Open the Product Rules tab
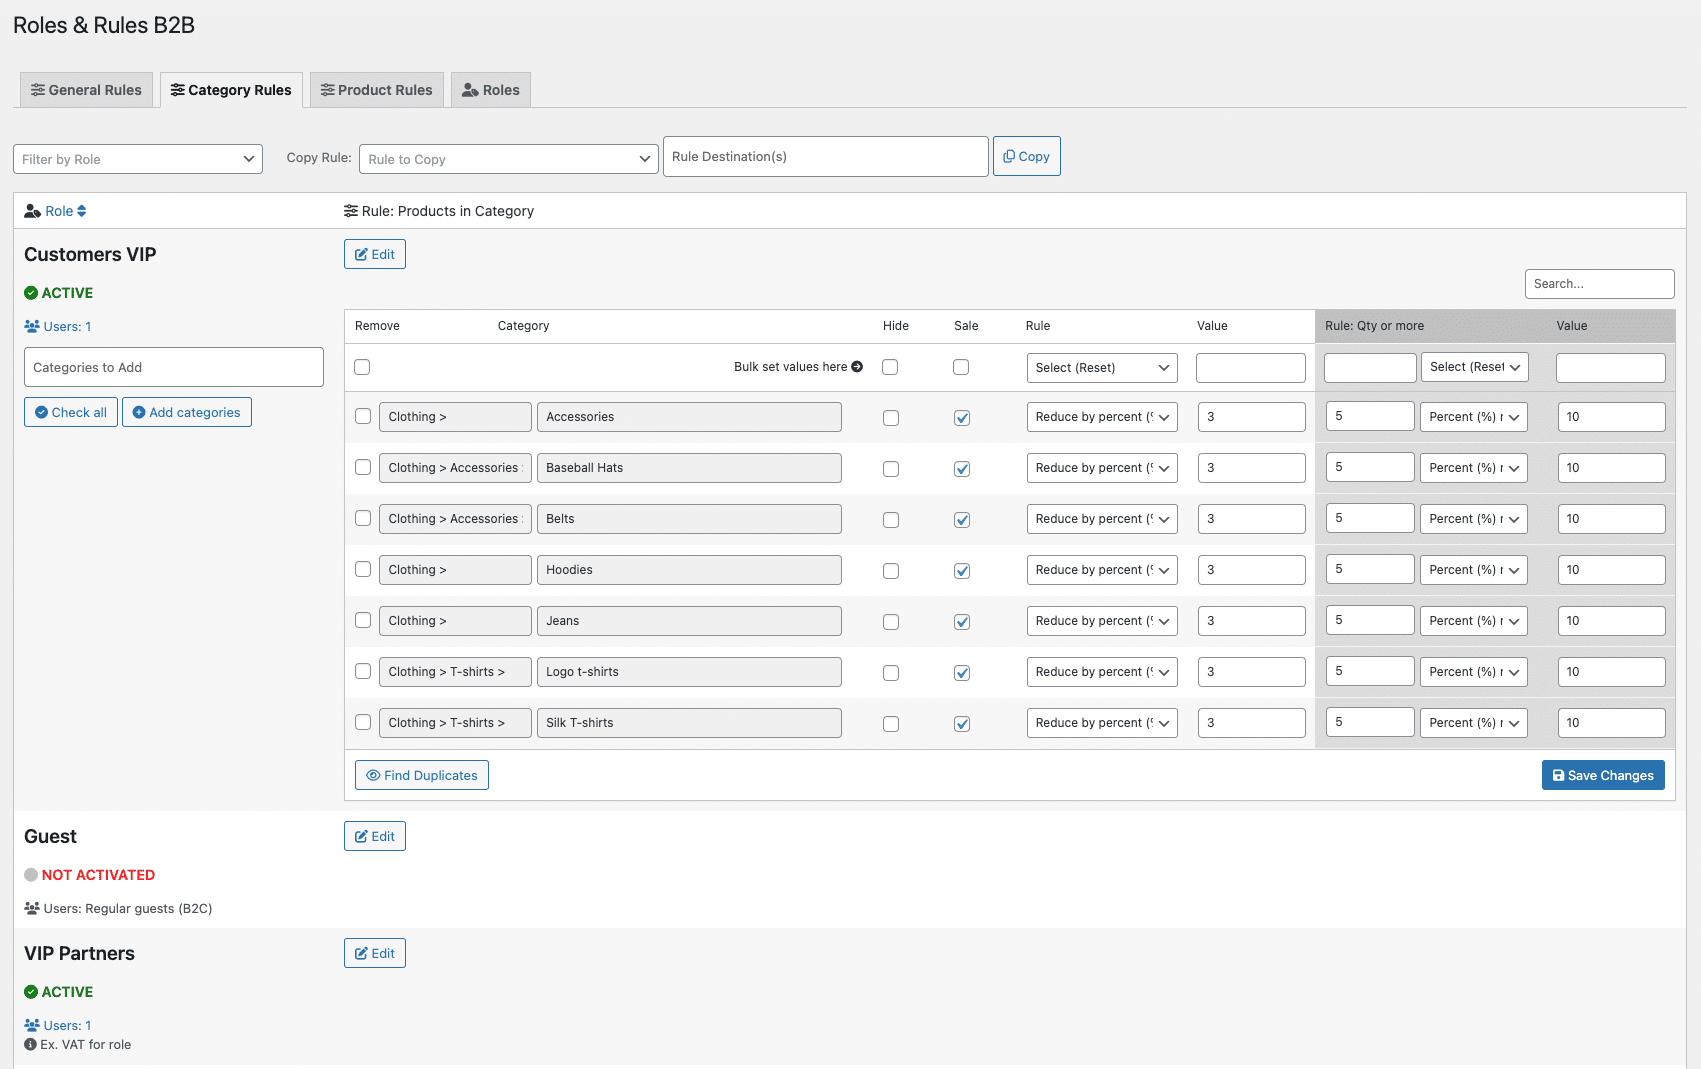 tap(377, 90)
